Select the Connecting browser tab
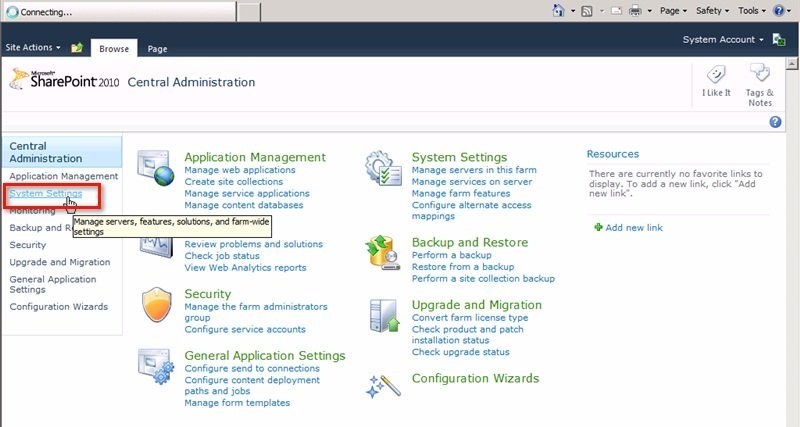The width and height of the screenshot is (800, 427). pyautogui.click(x=119, y=12)
